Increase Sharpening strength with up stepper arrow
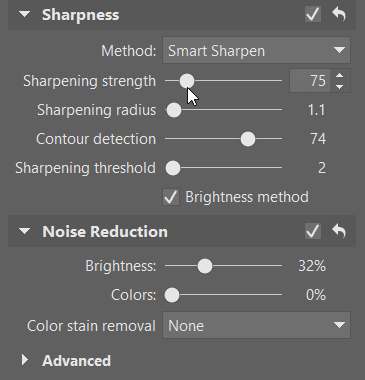The image size is (365, 380). (x=340, y=76)
